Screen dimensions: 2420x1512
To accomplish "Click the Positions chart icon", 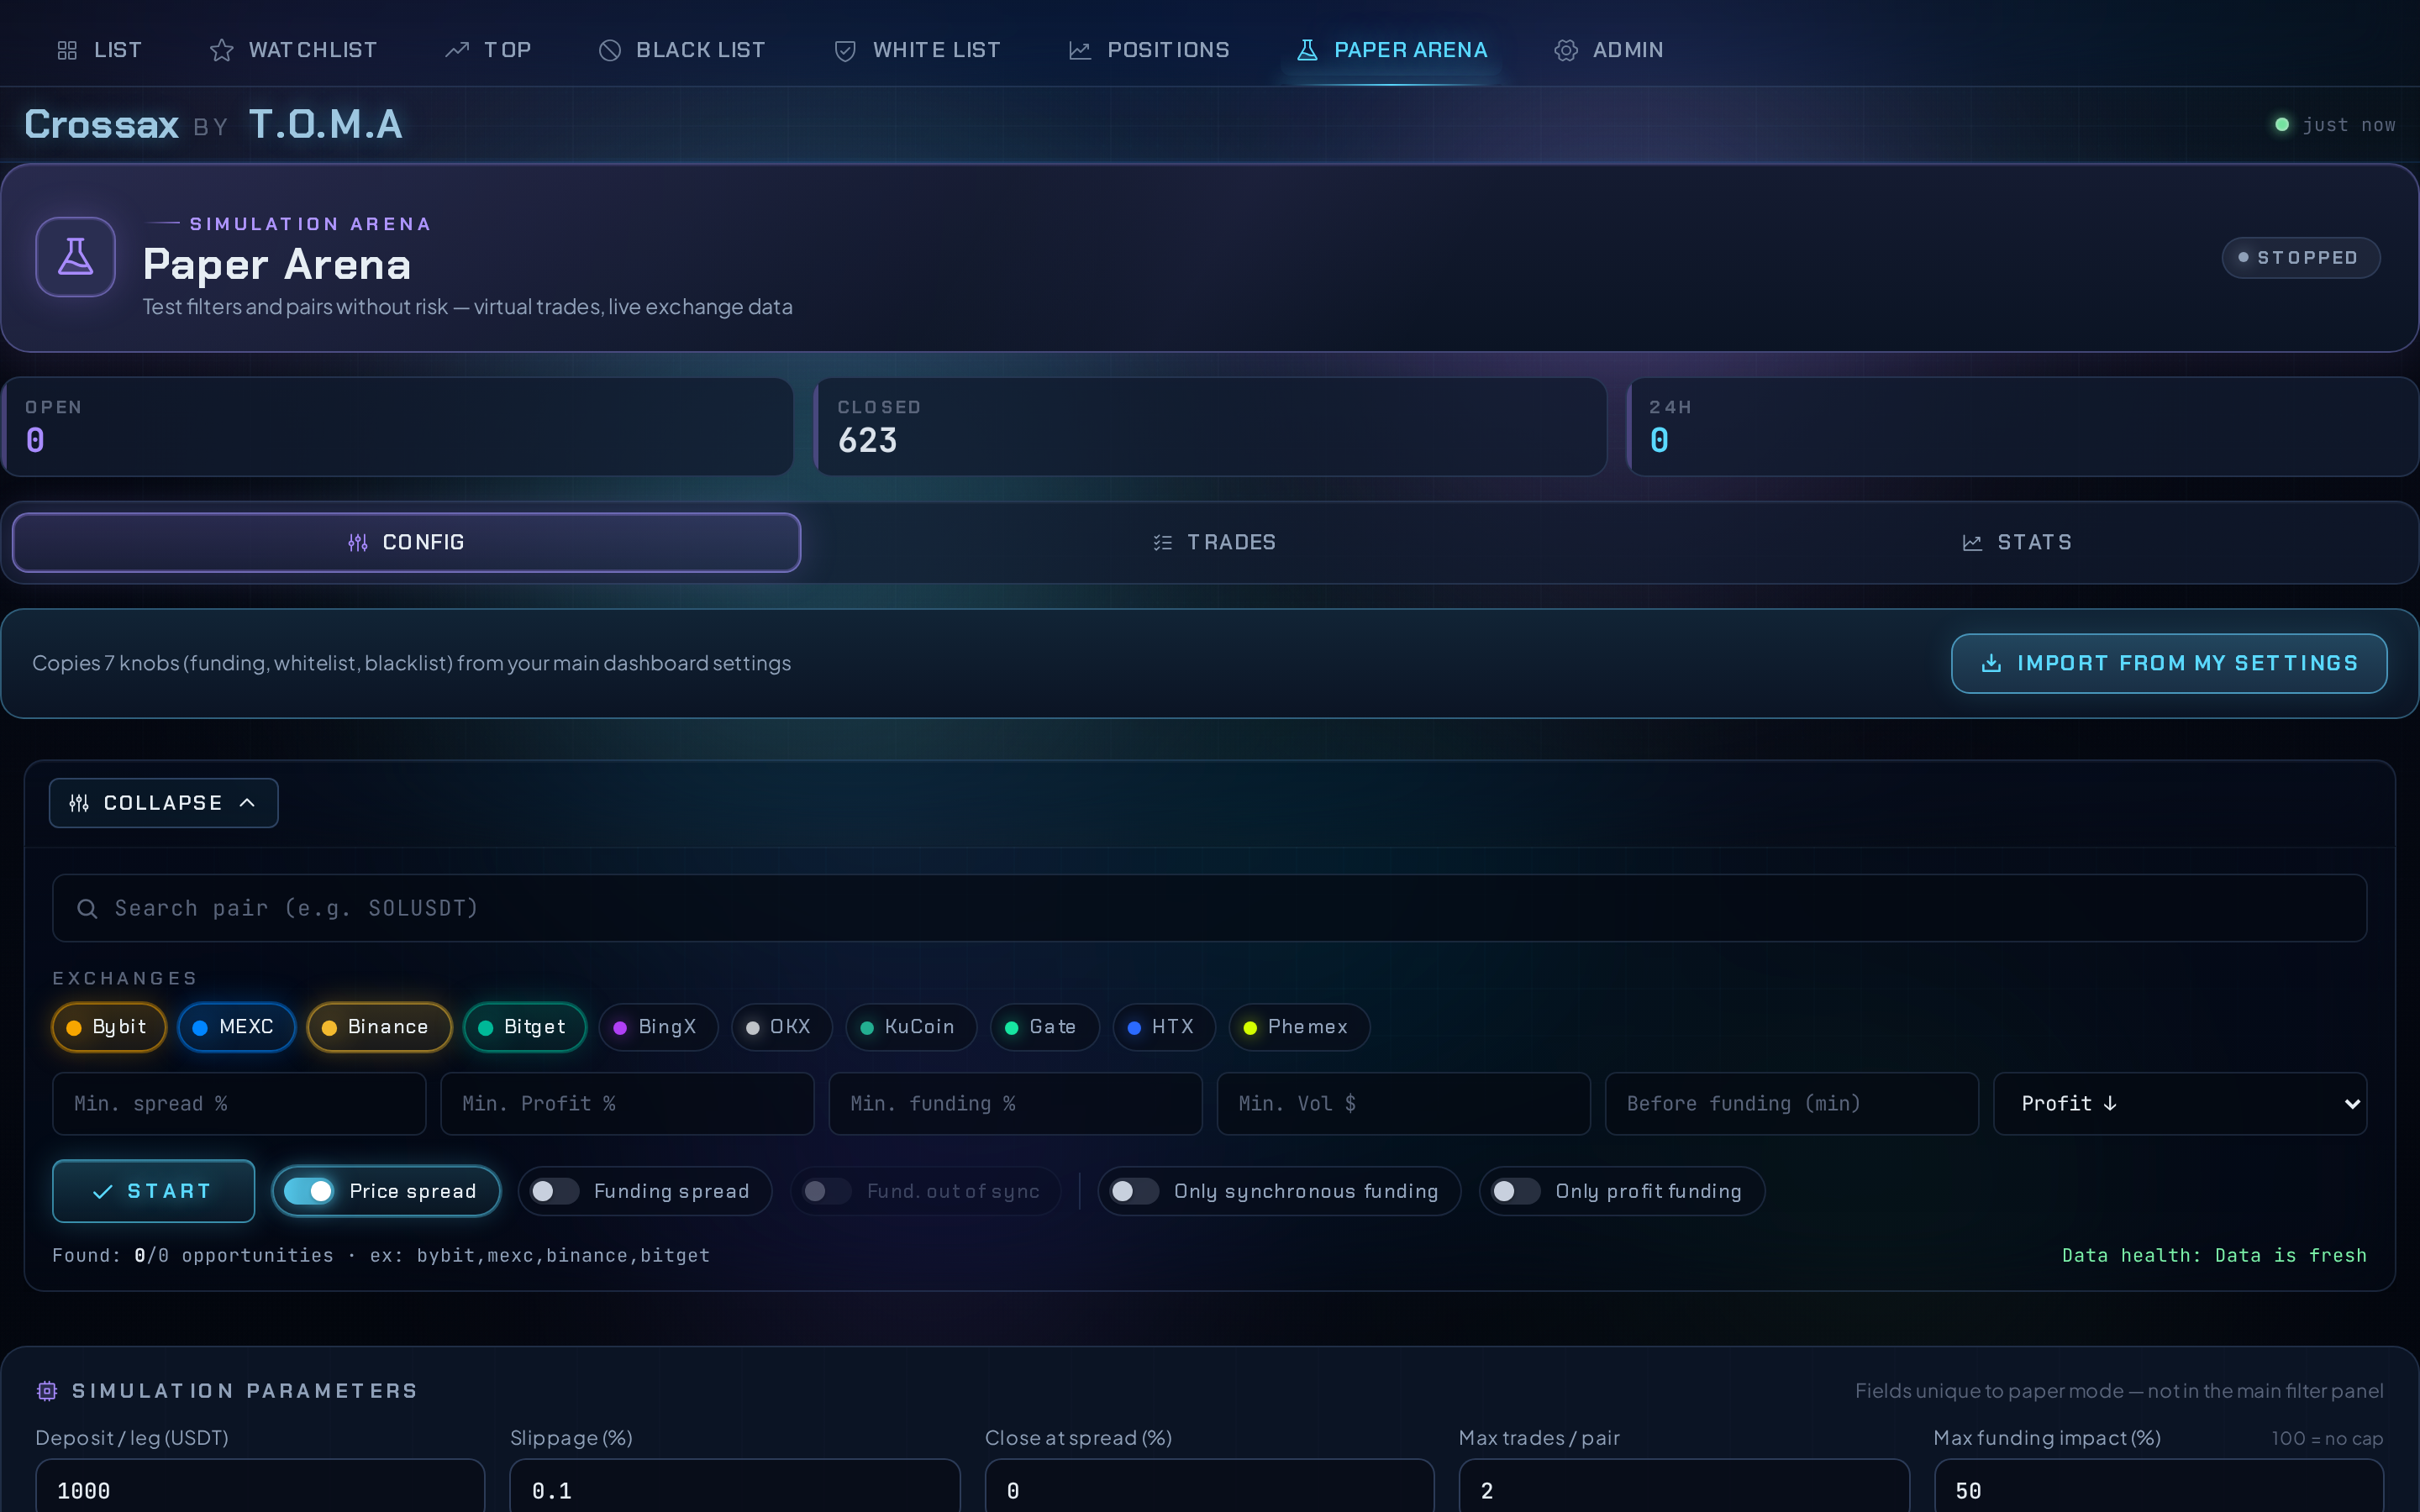I will (1080, 49).
